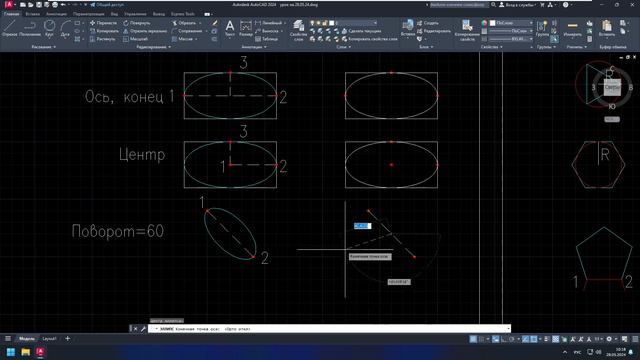Open the Layout1 tab
Image resolution: width=640 pixels, height=360 pixels.
49,339
